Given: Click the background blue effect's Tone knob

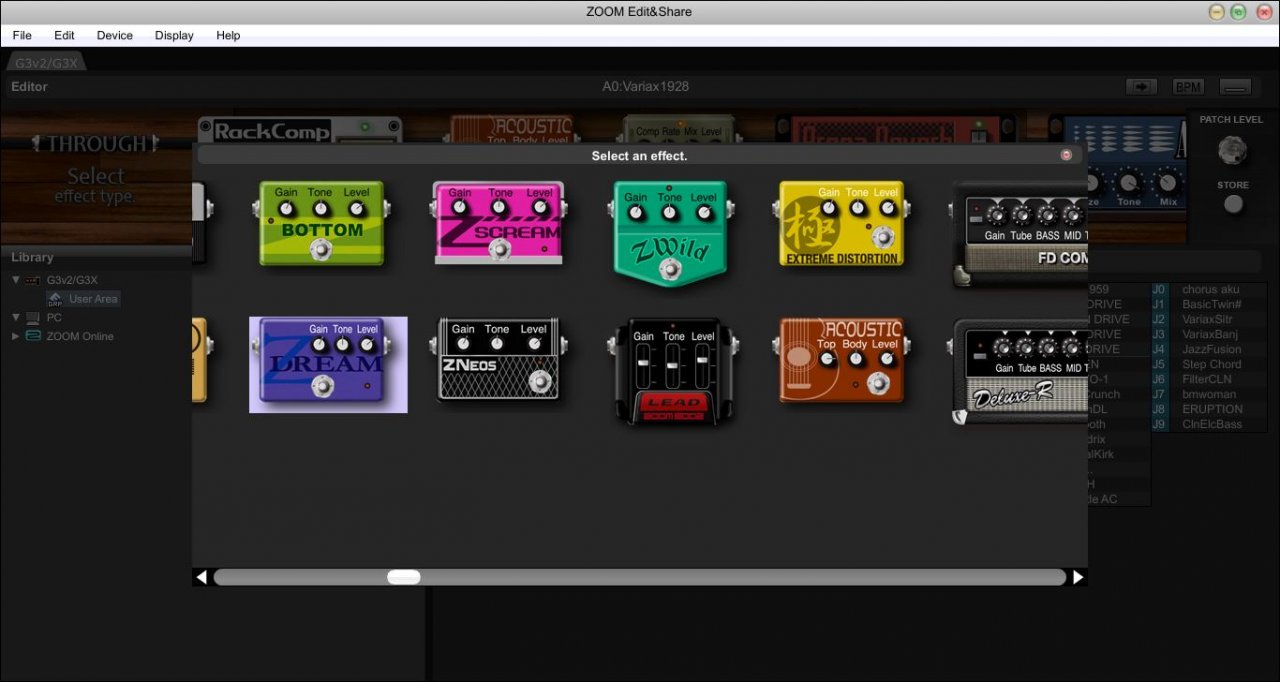Looking at the screenshot, I should pyautogui.click(x=1129, y=183).
